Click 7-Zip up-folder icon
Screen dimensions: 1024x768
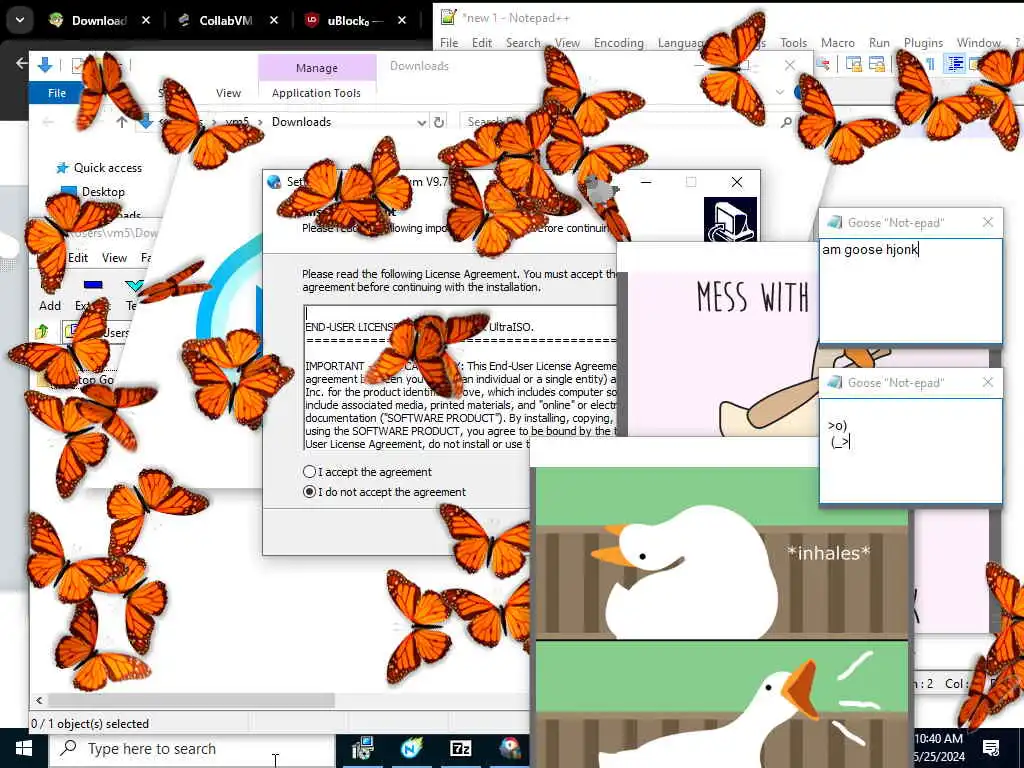click(42, 332)
